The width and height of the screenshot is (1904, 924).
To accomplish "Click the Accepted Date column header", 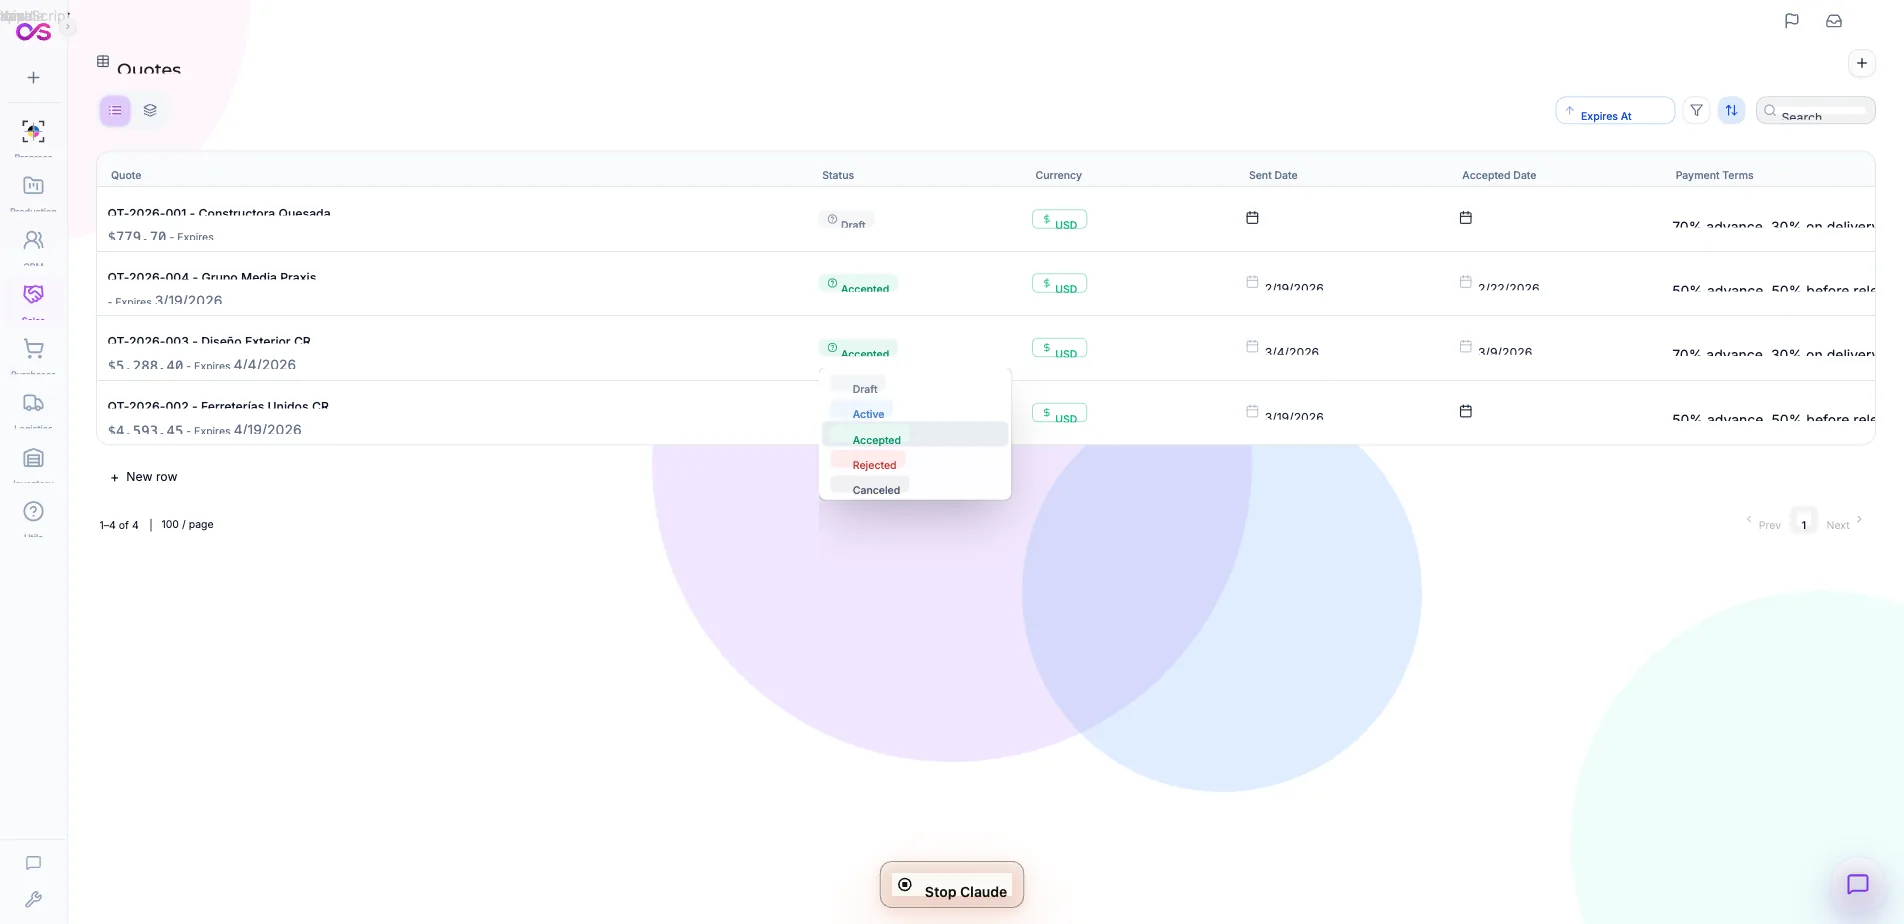I will click(1499, 175).
